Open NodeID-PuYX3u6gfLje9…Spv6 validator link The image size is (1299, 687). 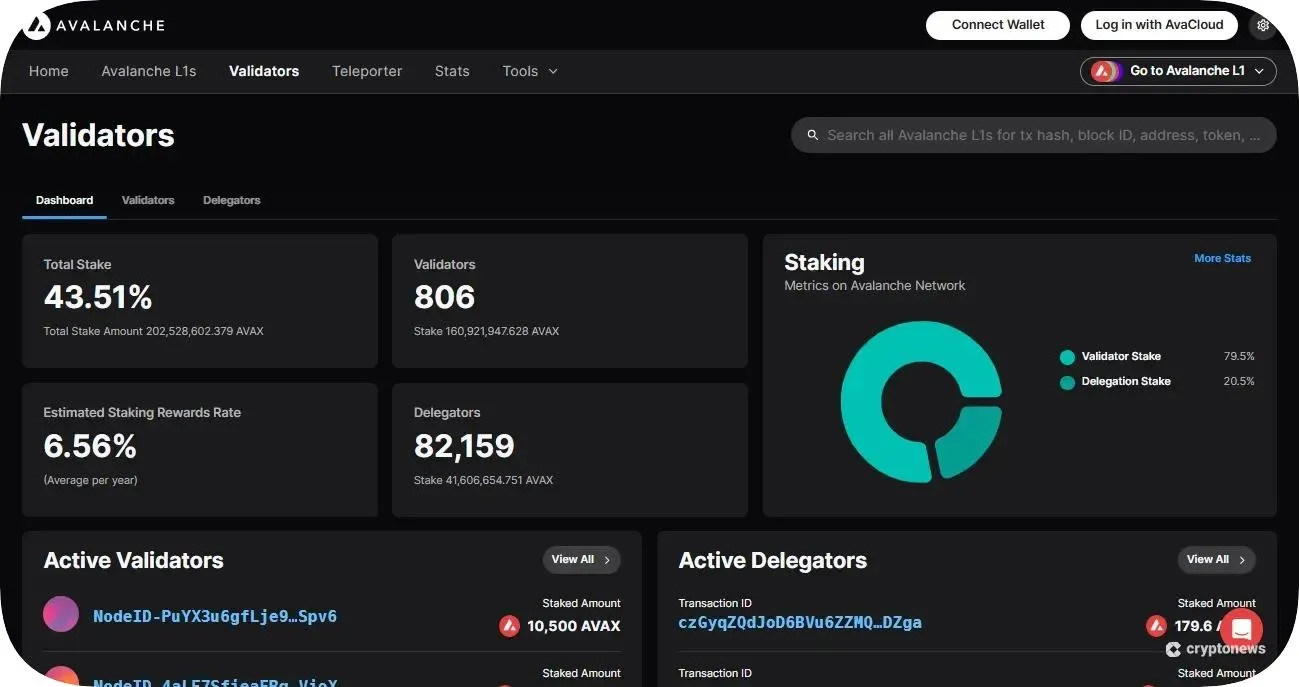215,616
